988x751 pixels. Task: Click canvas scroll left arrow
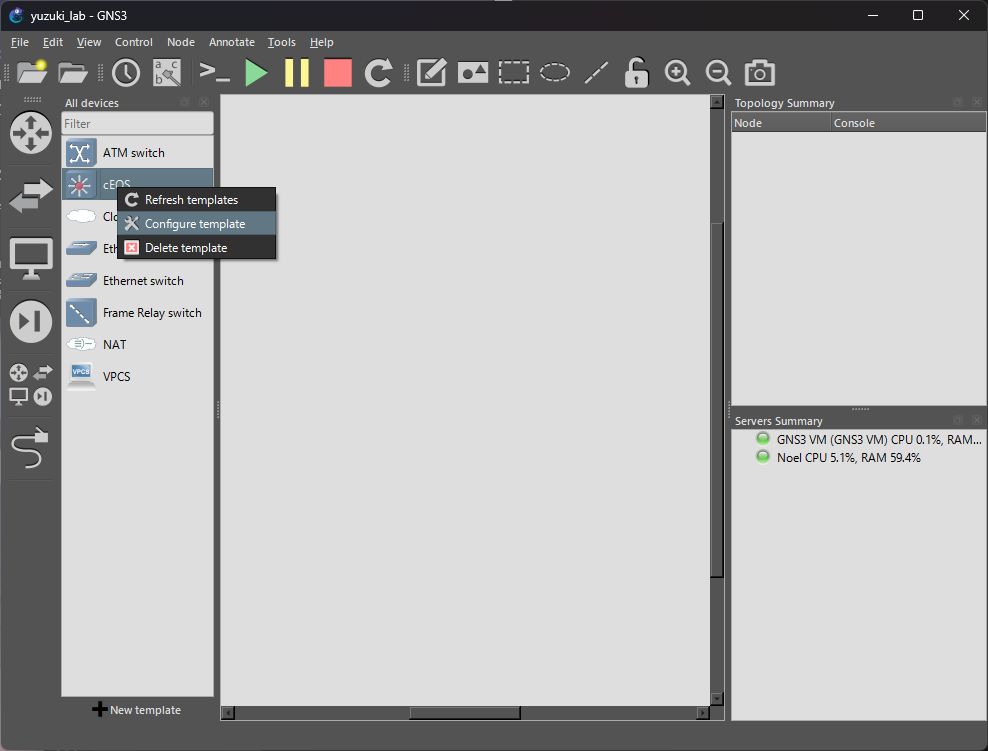pos(228,713)
